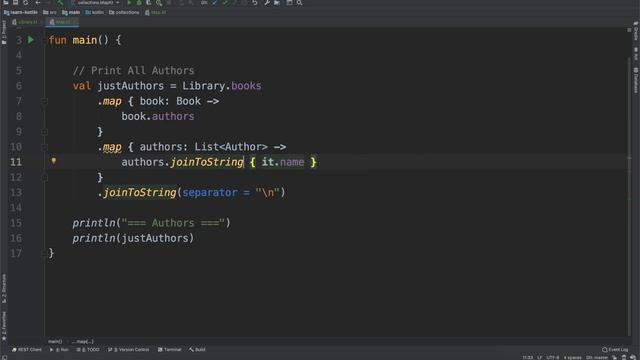
Task: Toggle the Project side panel button
Action: pos(4,33)
